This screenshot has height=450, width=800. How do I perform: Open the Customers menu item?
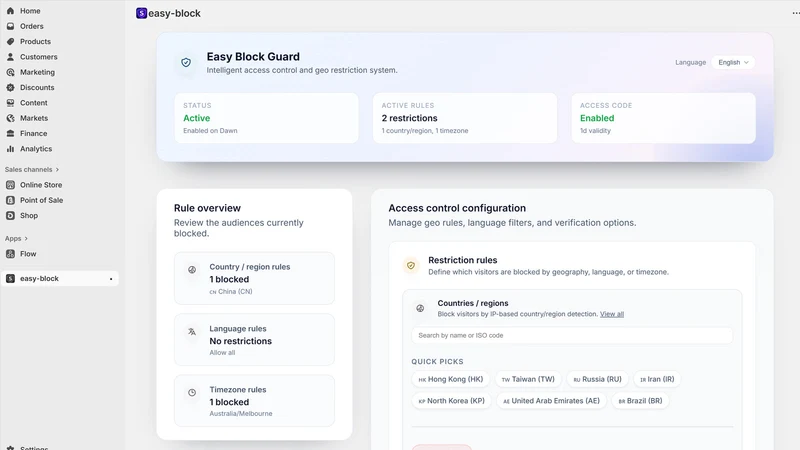click(x=39, y=57)
